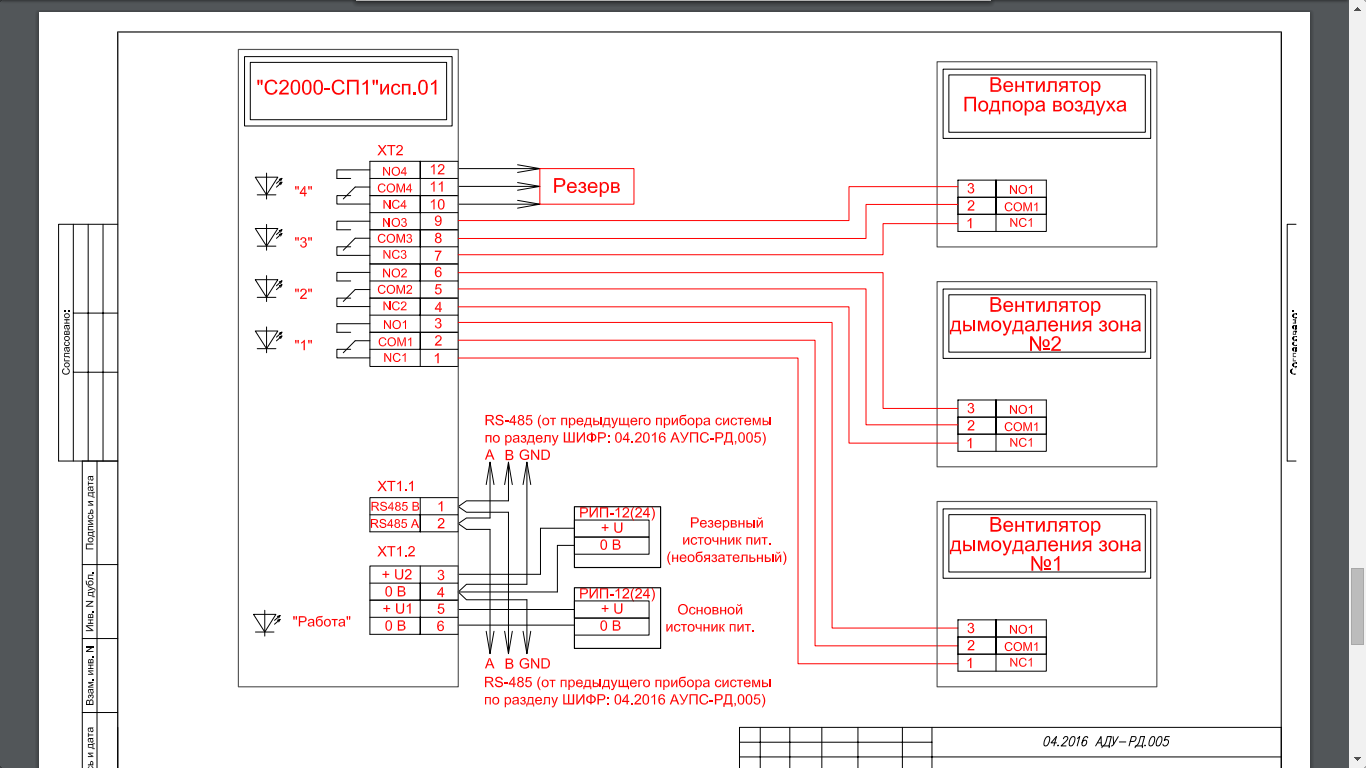
Task: Click the XT1.2 block label
Action: (396, 551)
